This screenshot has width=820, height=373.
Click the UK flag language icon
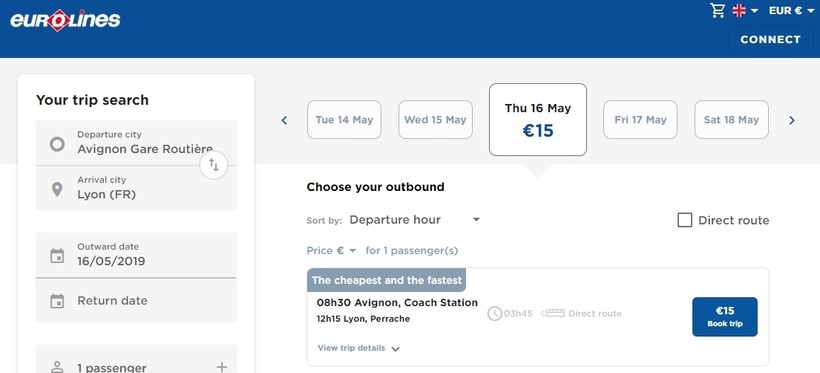[739, 10]
